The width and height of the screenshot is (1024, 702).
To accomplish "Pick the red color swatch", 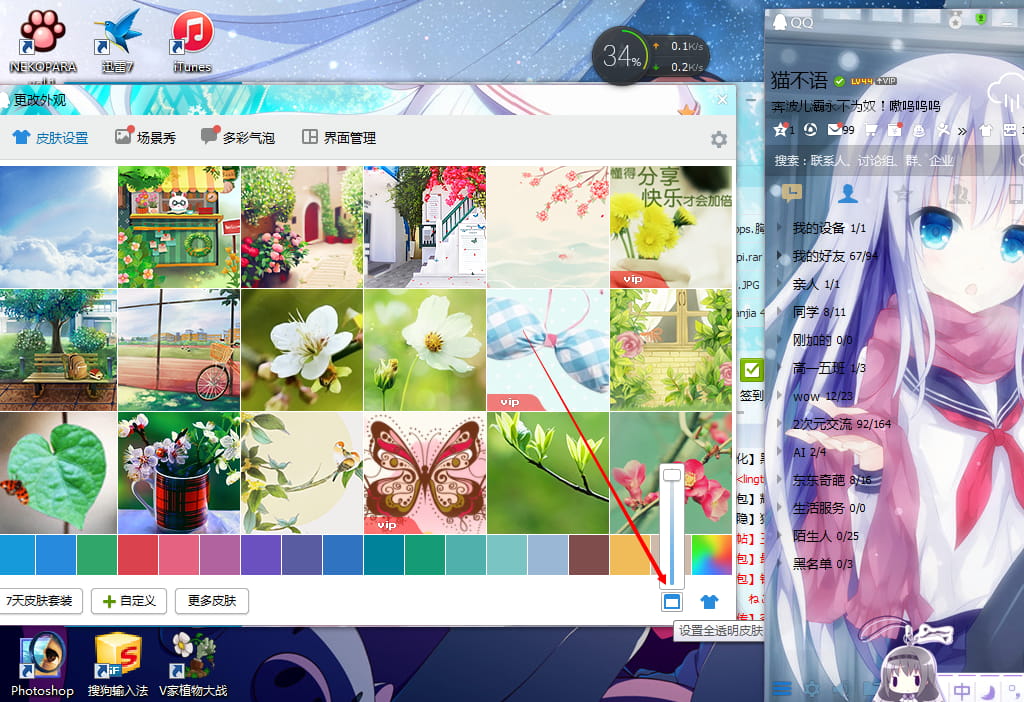I will [x=138, y=555].
